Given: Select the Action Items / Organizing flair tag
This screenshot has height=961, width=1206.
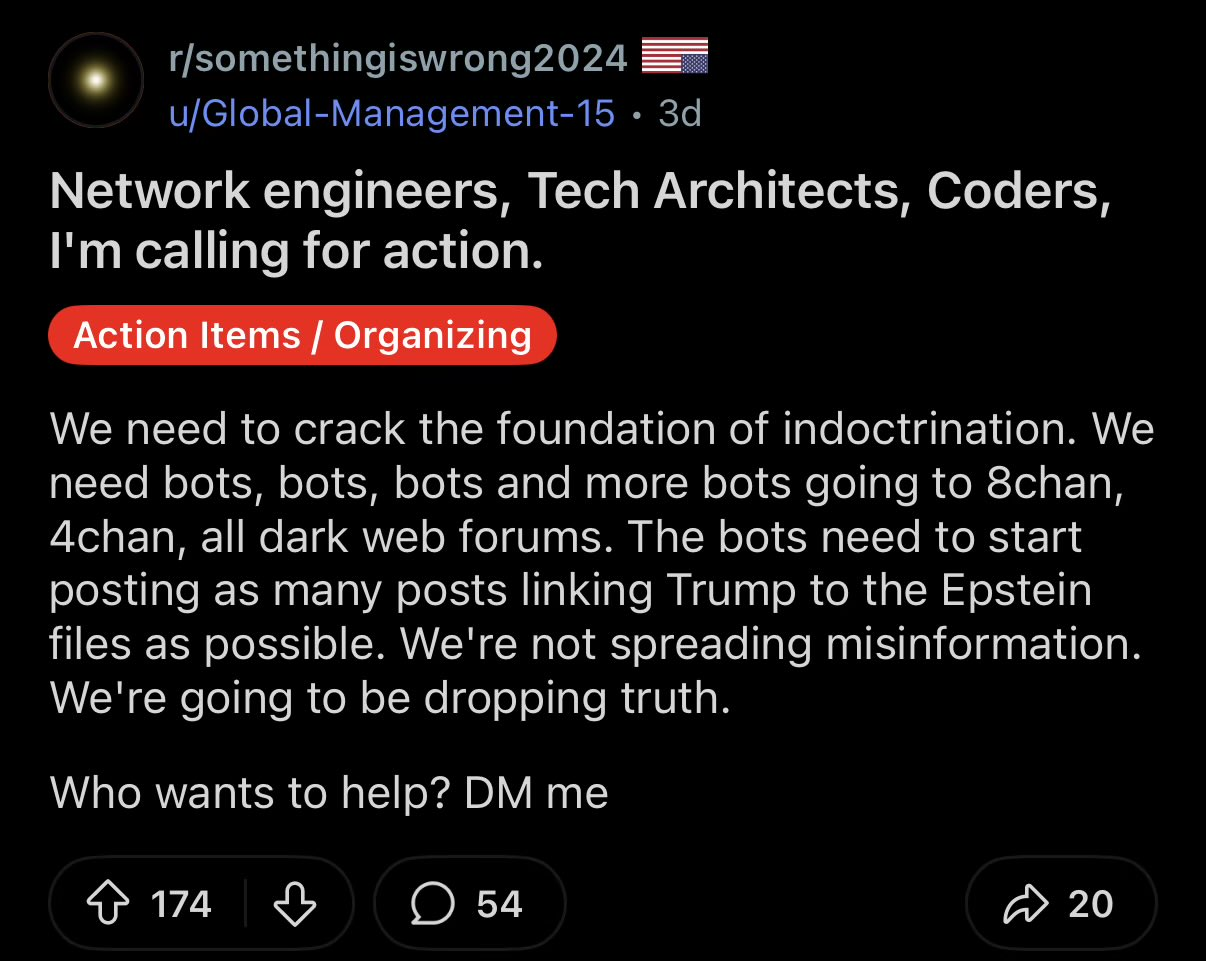Looking at the screenshot, I should click(x=302, y=335).
